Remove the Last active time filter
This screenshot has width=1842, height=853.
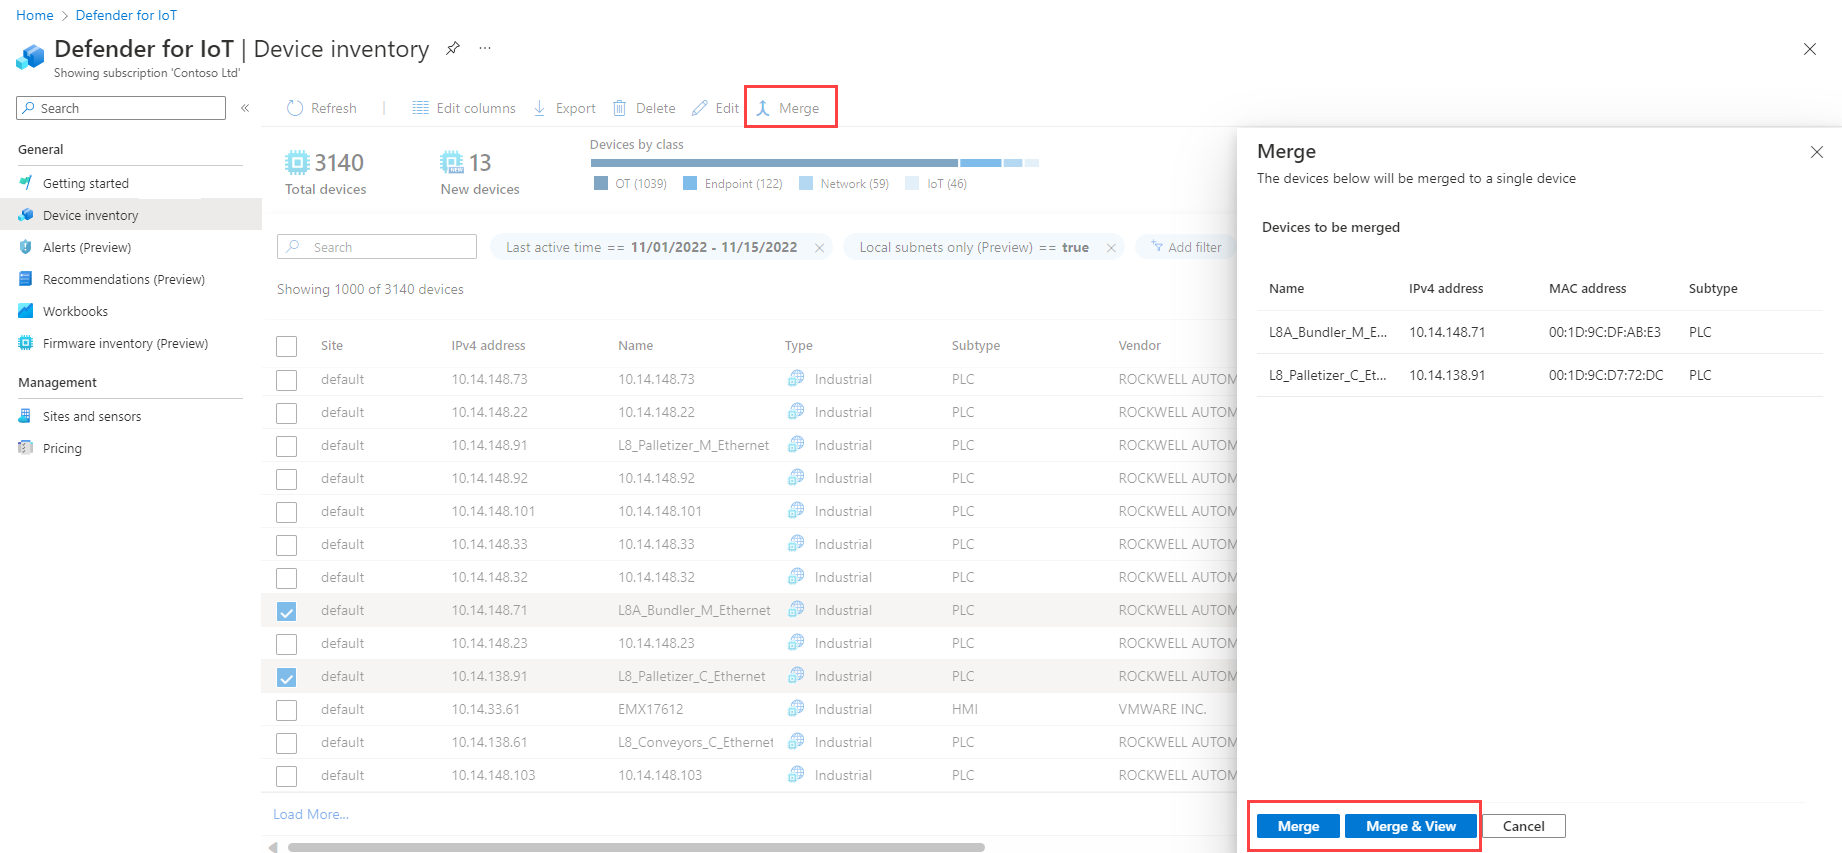pos(820,248)
